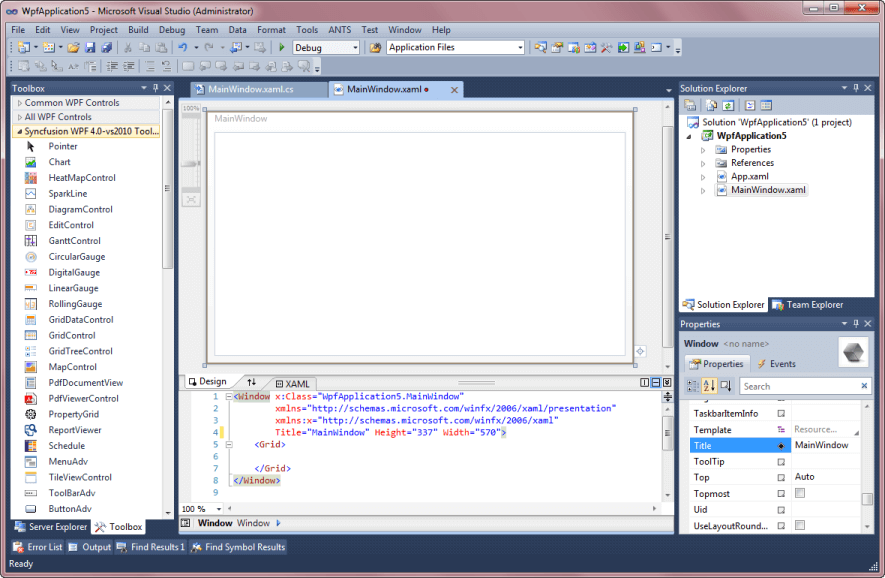Select the GridDataControl toolbox item
885x578 pixels.
[81, 319]
